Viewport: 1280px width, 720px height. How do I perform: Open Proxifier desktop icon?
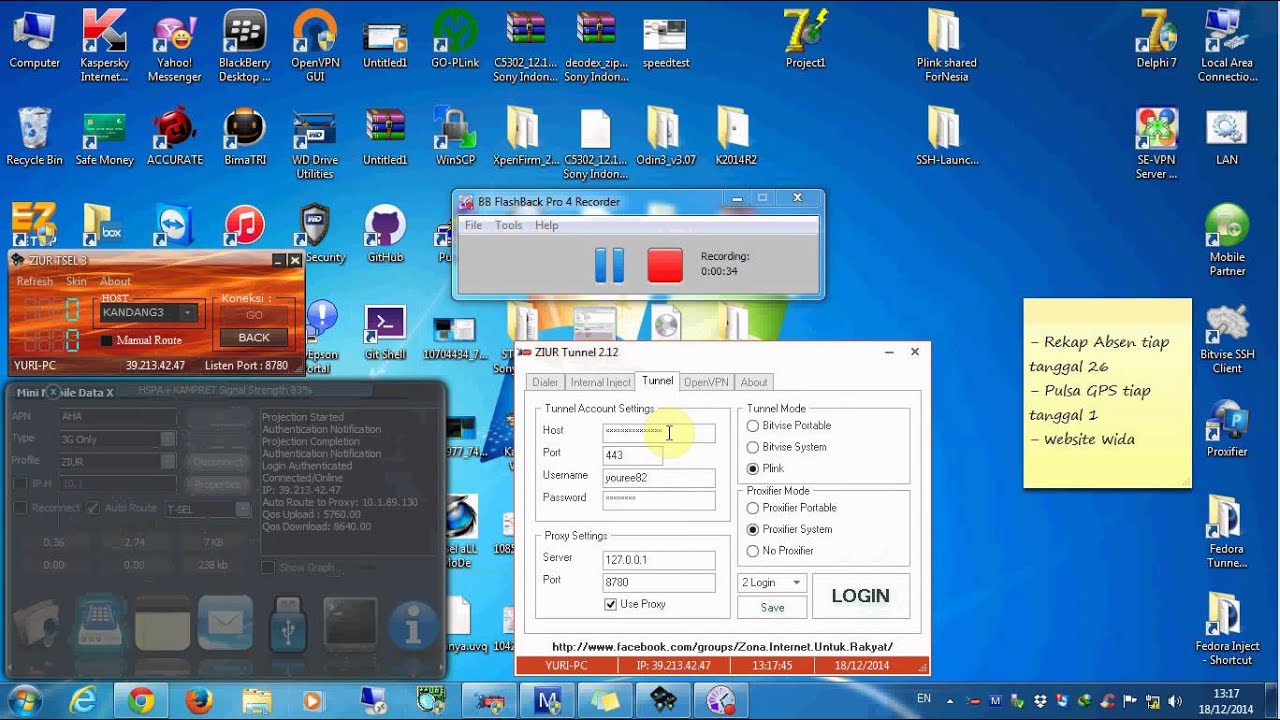click(1227, 430)
